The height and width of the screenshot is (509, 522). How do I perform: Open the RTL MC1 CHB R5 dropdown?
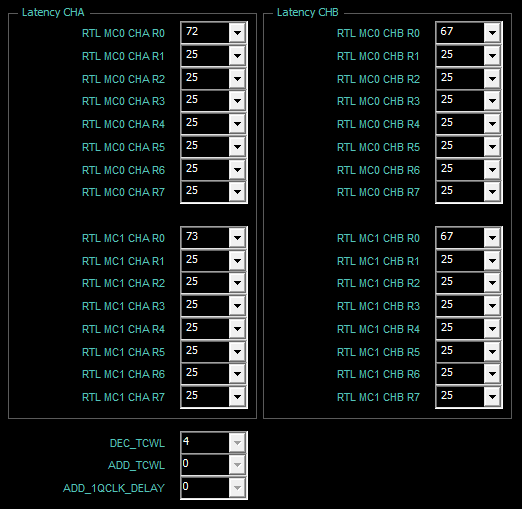click(x=492, y=352)
